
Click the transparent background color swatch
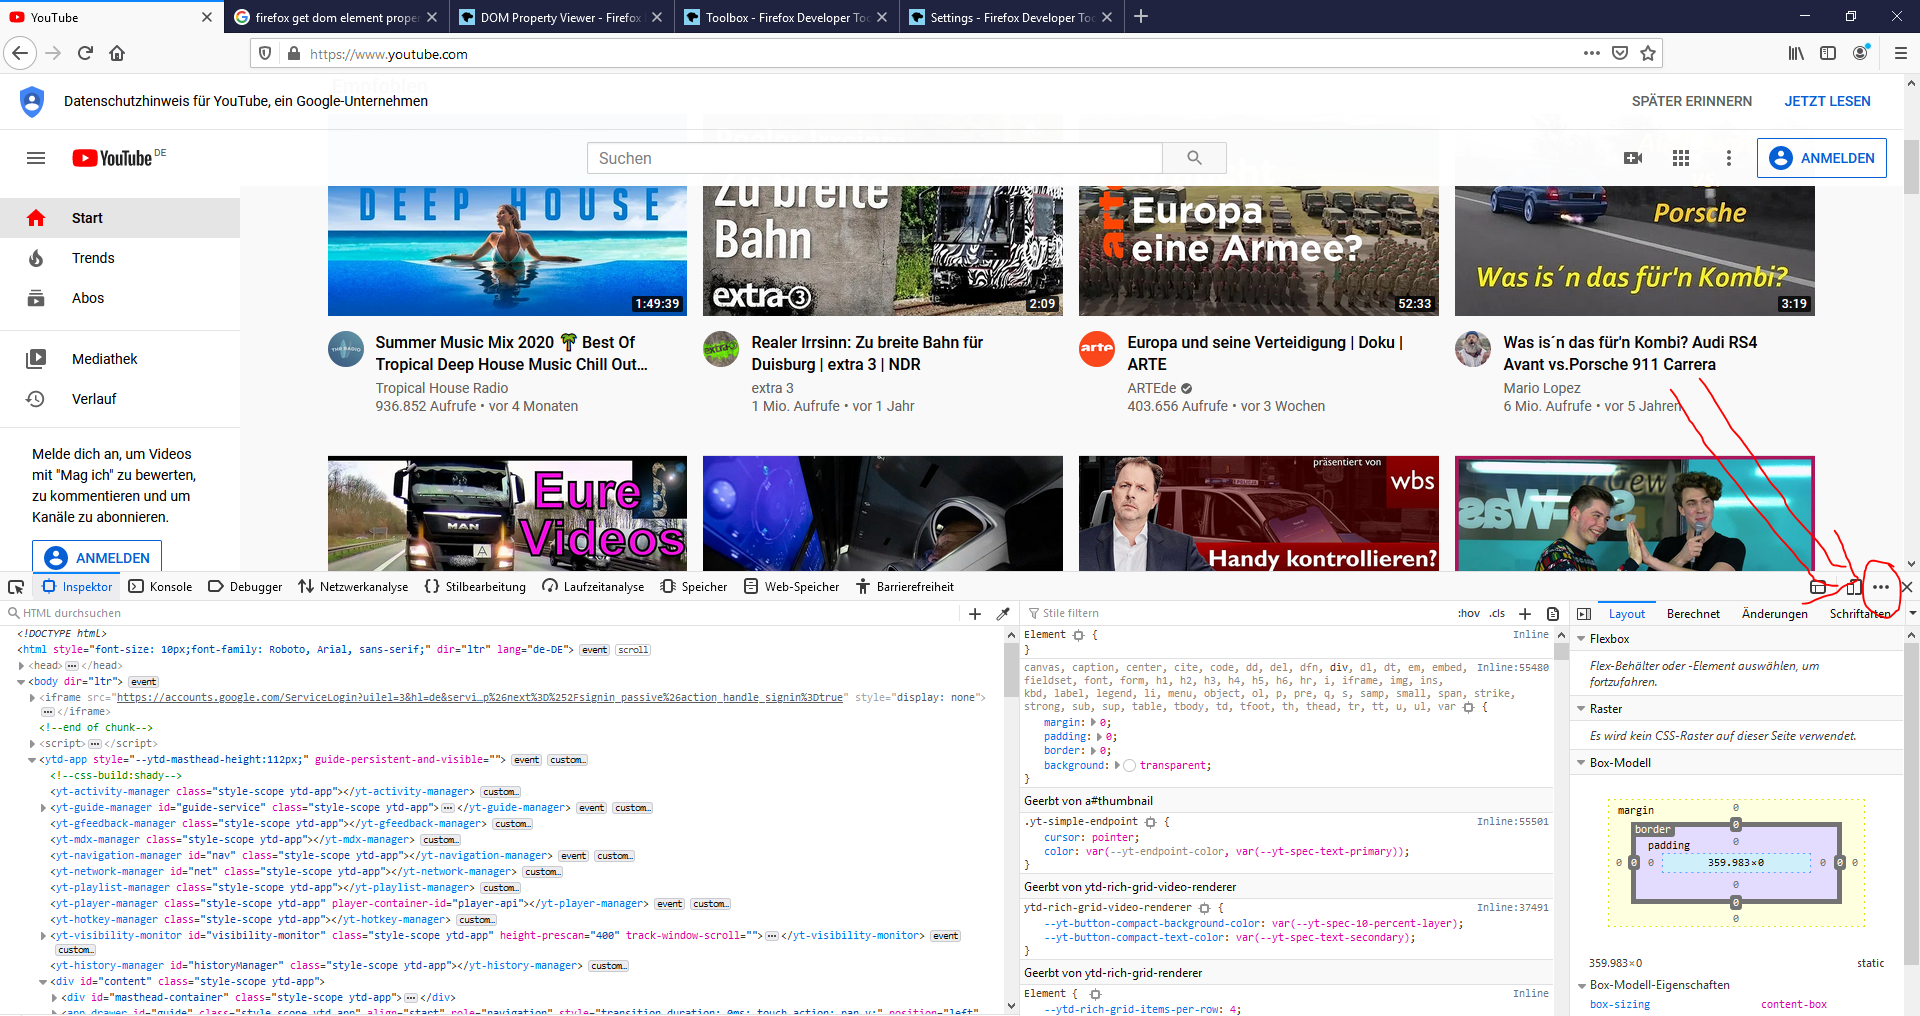pos(1129,766)
